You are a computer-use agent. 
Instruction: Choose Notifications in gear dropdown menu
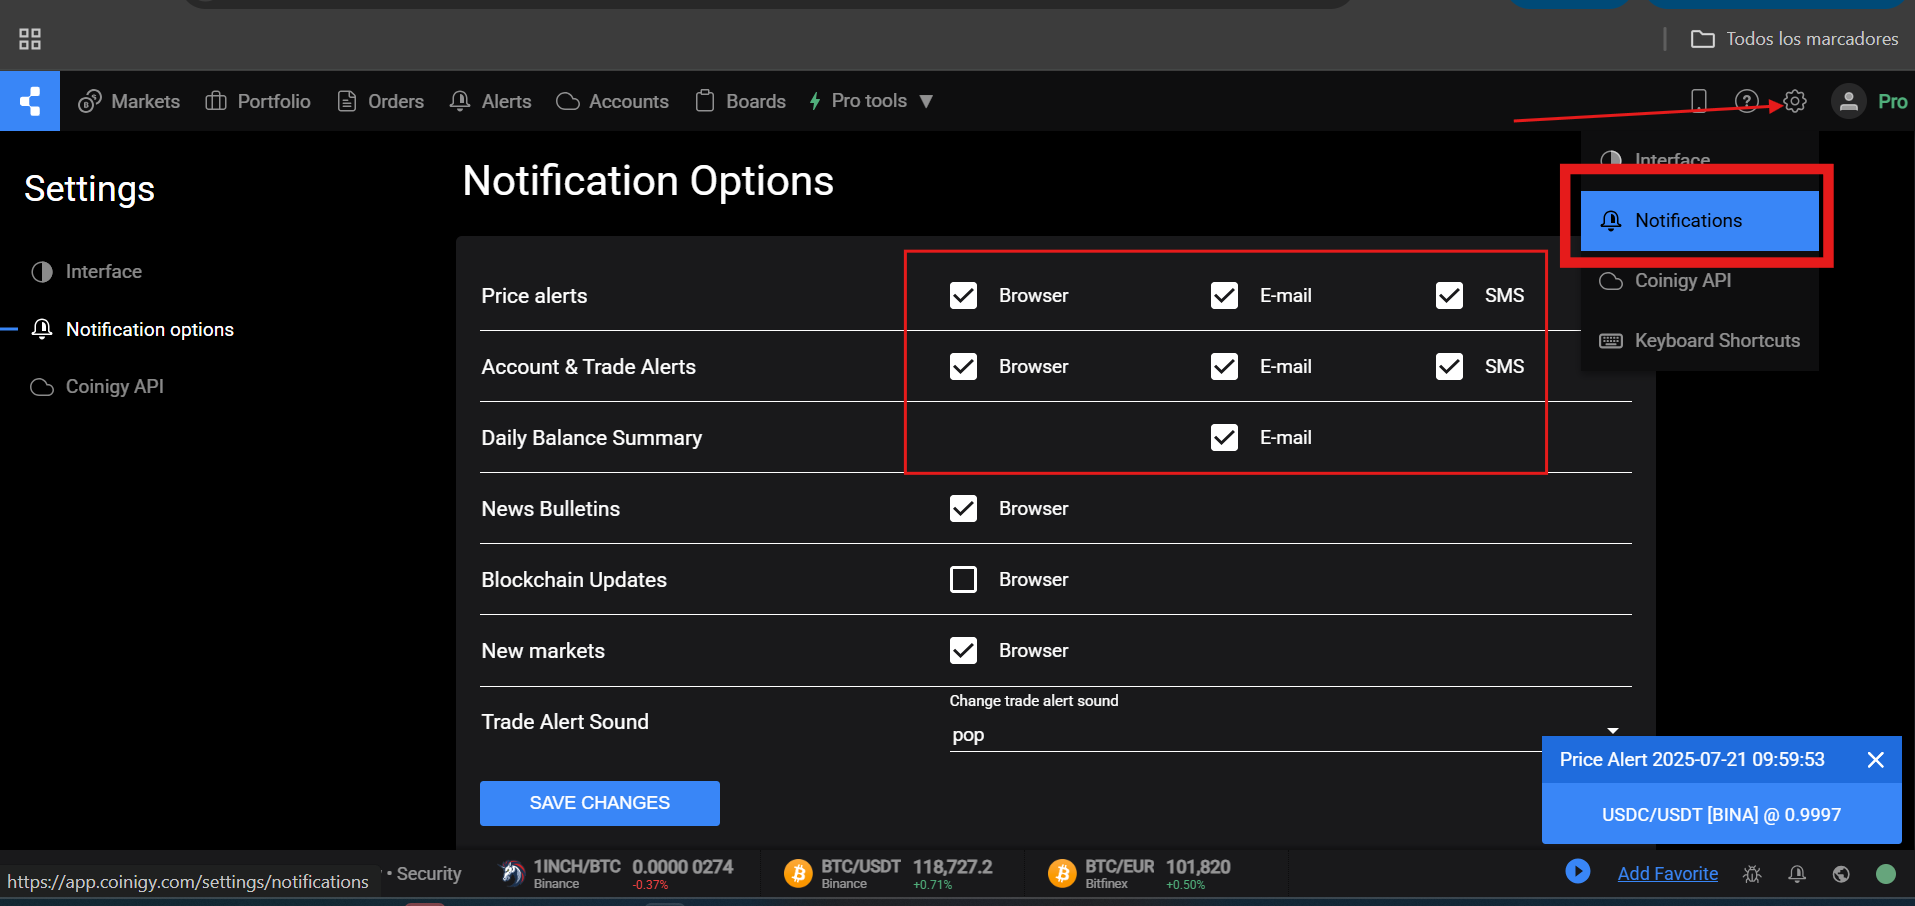[1700, 221]
